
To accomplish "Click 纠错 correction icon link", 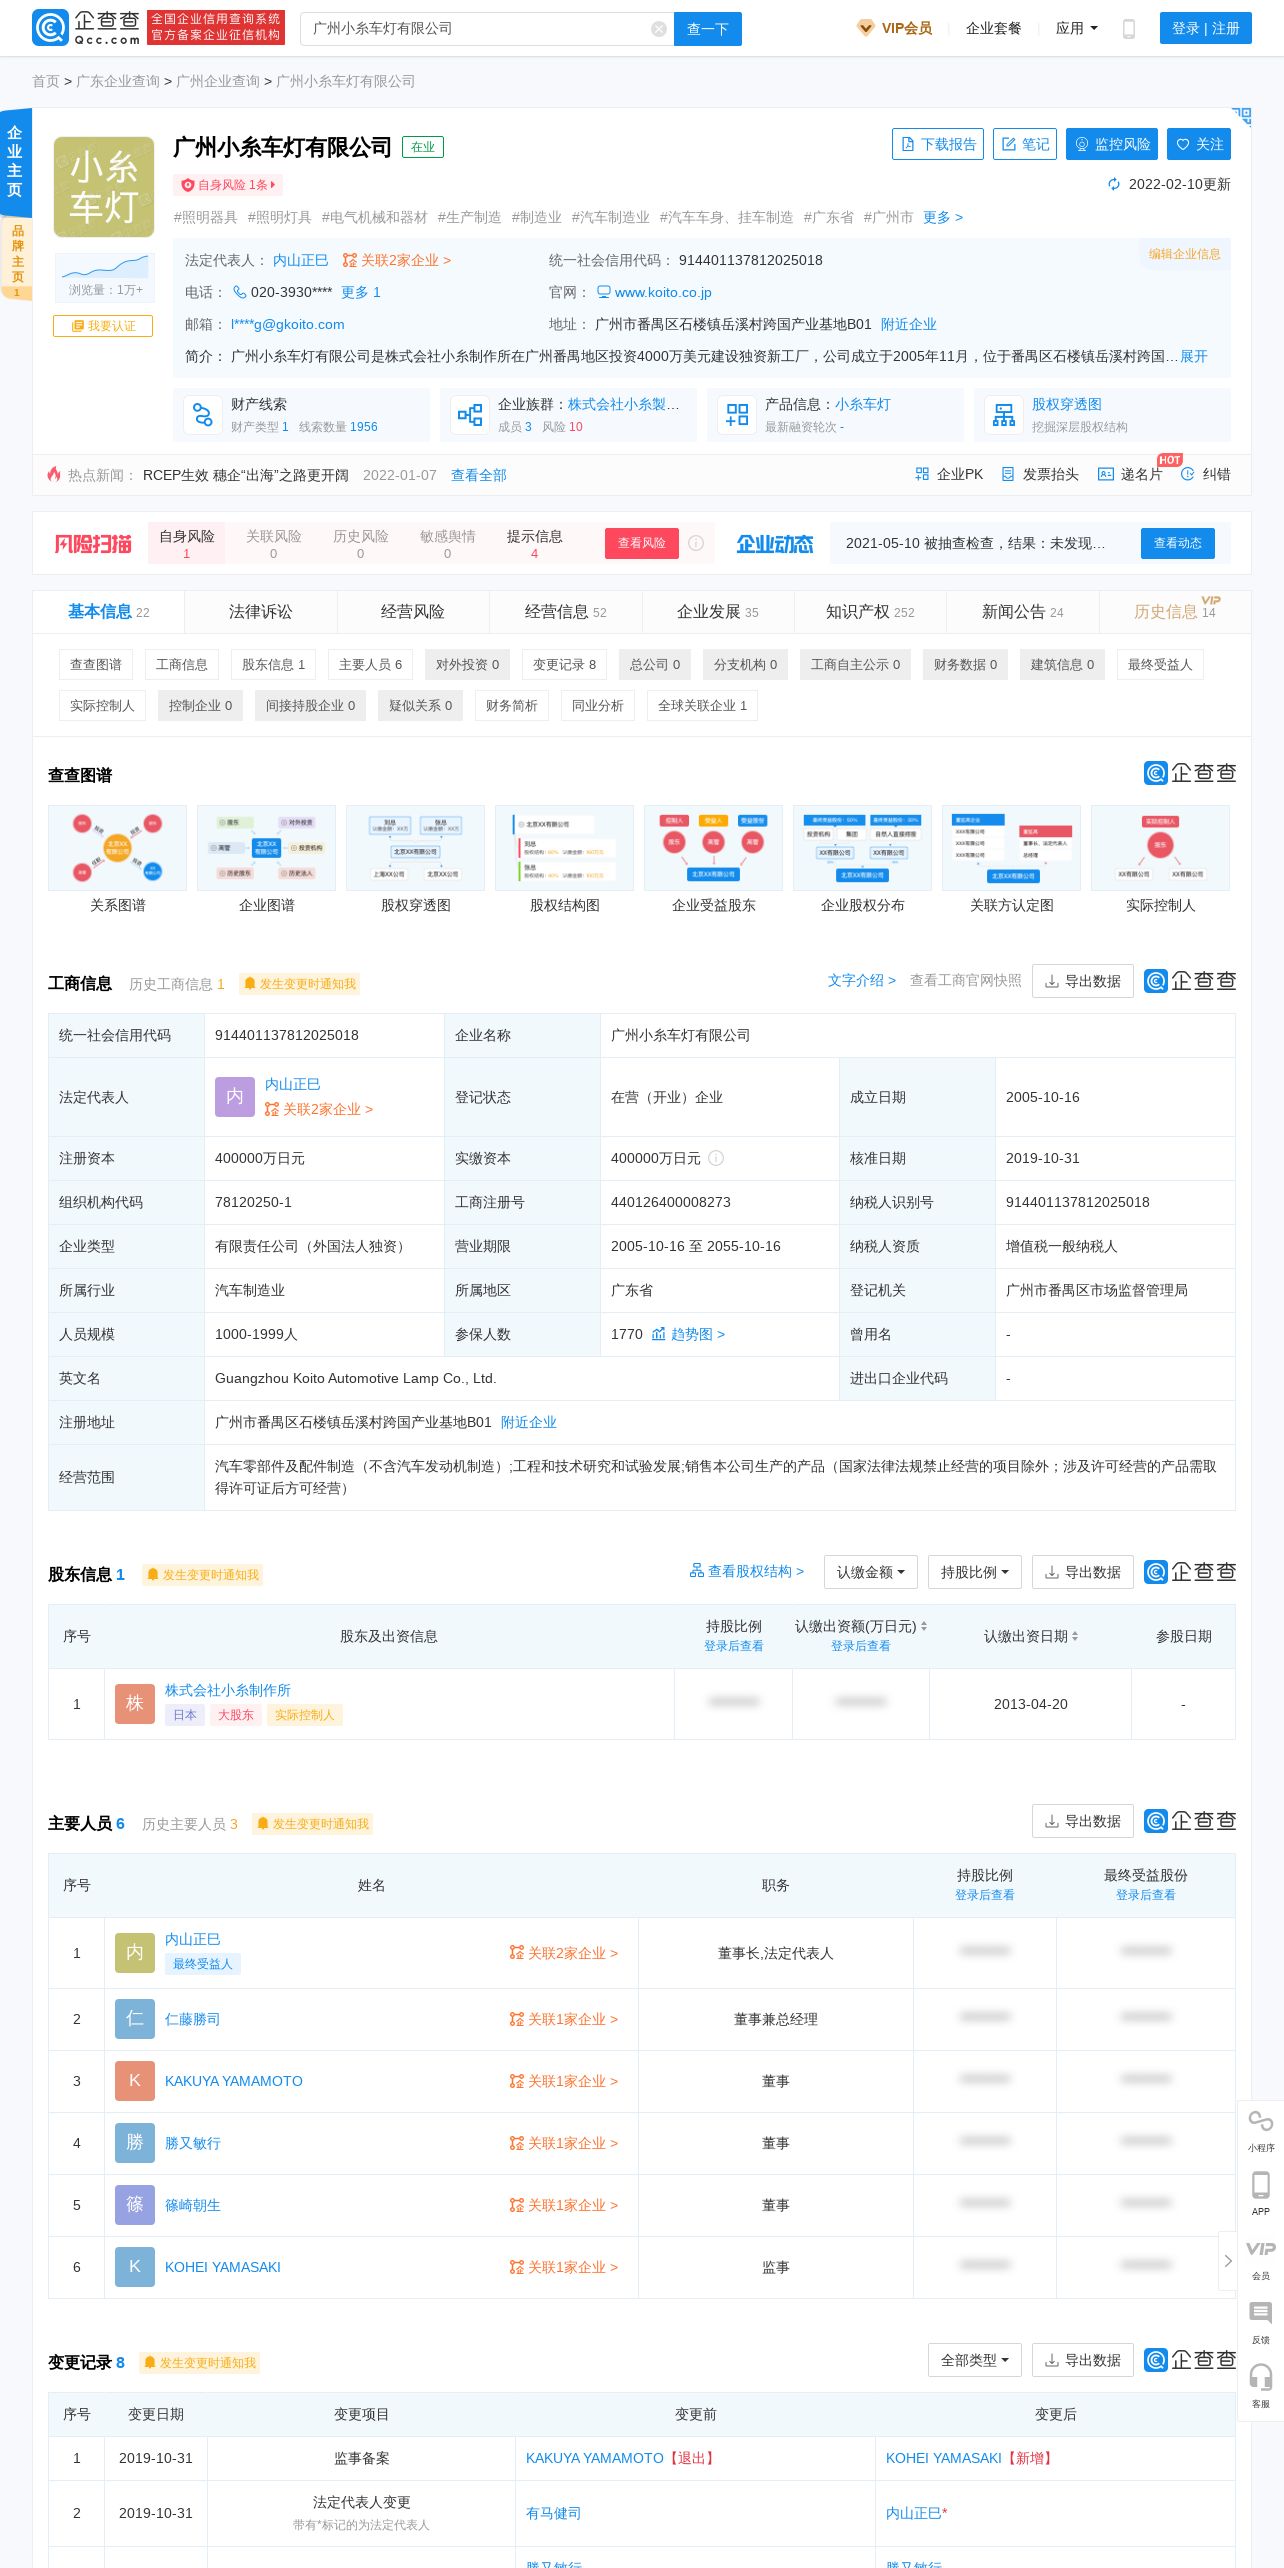I will pos(1206,474).
